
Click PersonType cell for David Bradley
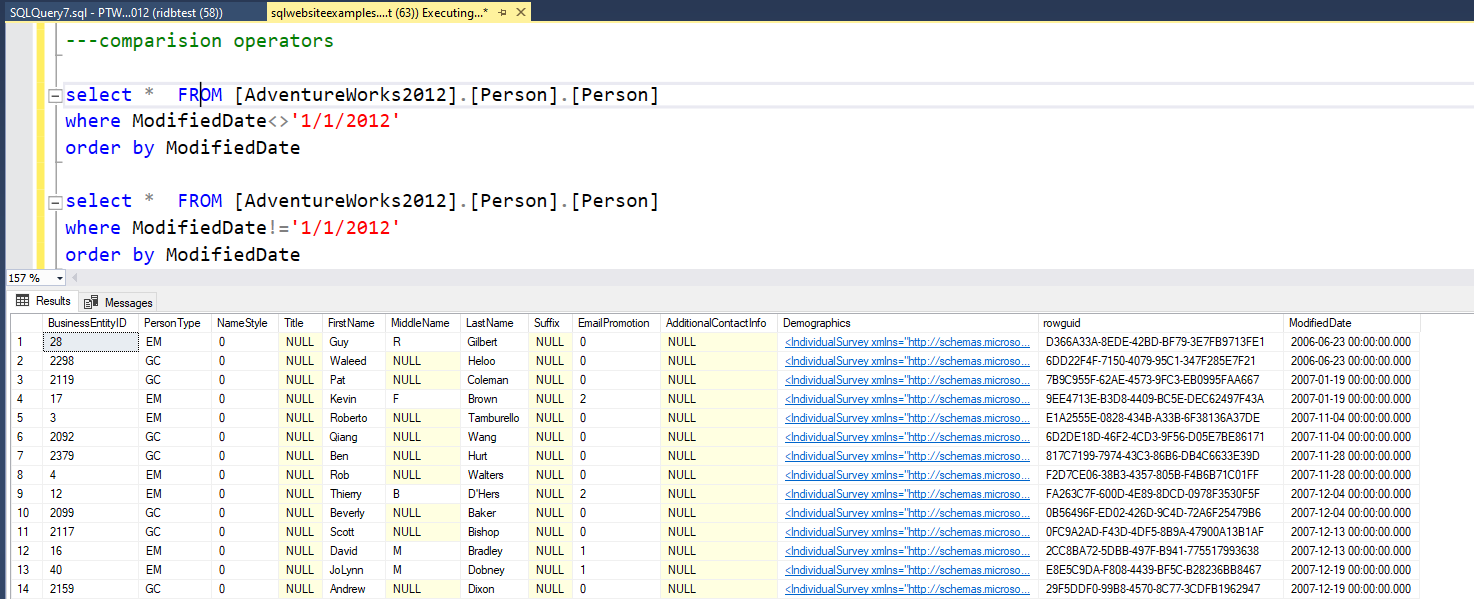coord(174,551)
